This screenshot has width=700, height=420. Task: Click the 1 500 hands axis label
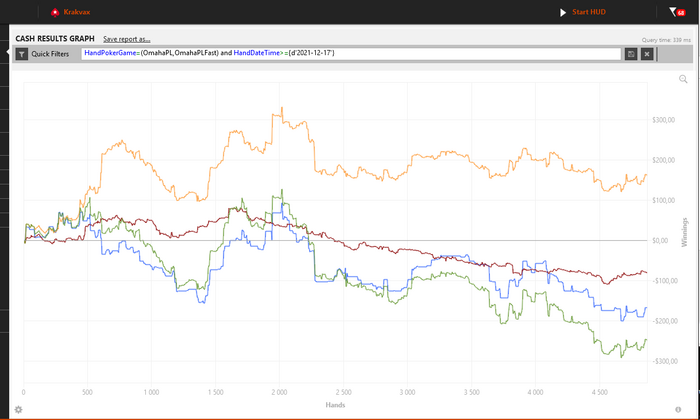[x=216, y=392]
